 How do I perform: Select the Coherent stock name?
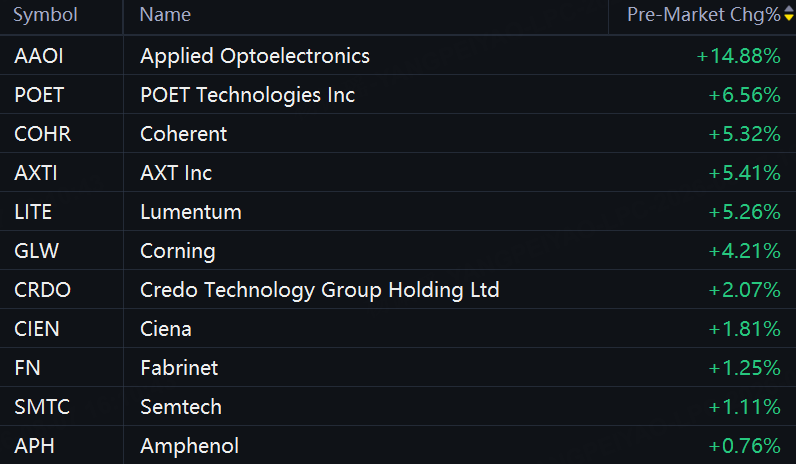[183, 134]
